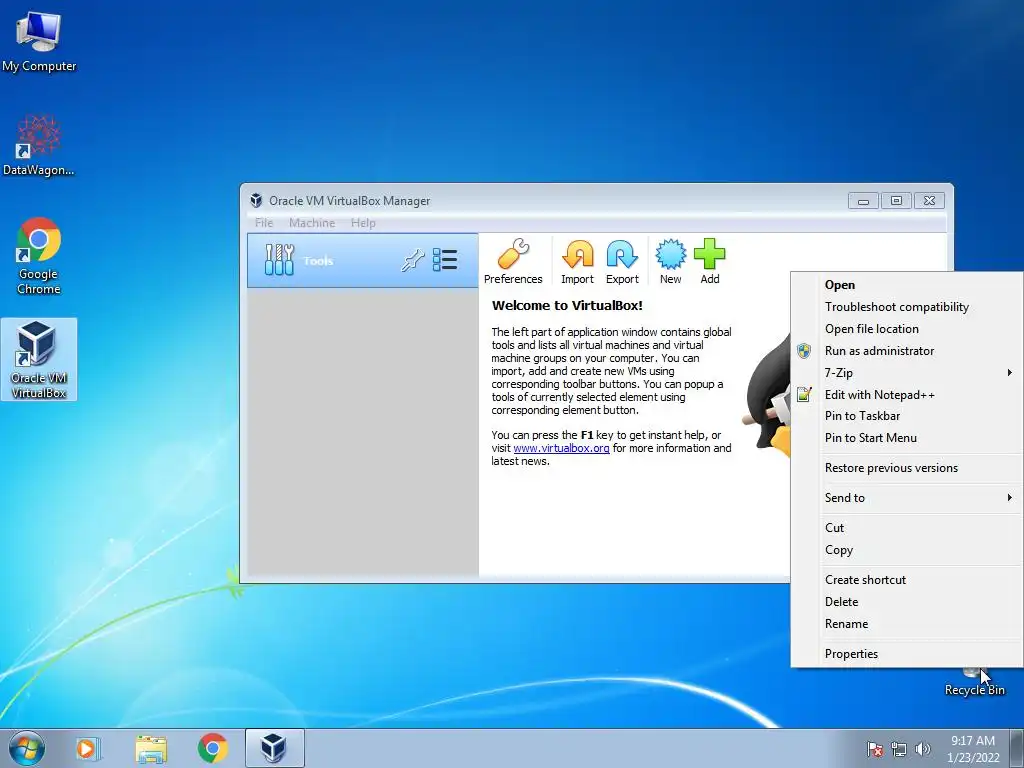
Task: Open the volume speaker tray icon
Action: coord(922,749)
